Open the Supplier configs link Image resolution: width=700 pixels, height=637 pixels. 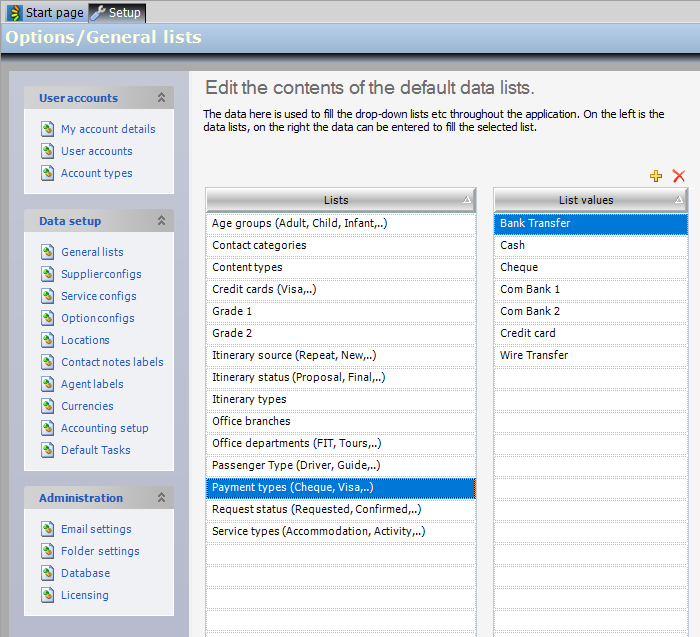click(101, 274)
